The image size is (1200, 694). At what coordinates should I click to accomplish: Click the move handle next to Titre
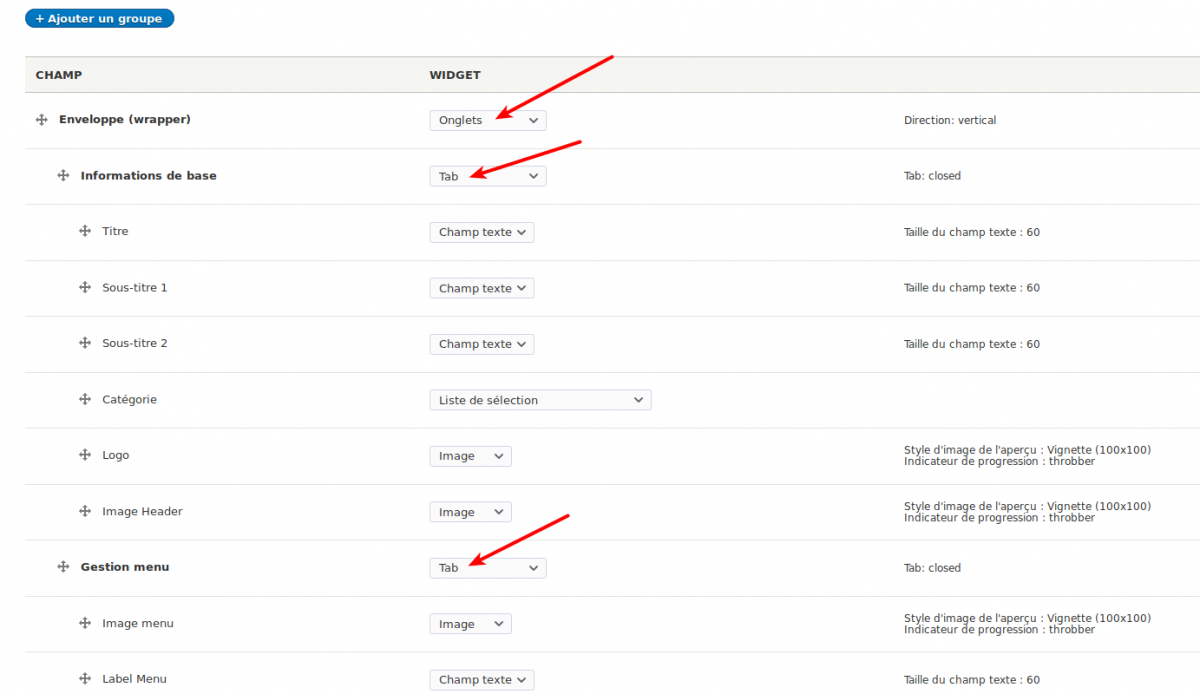click(85, 232)
